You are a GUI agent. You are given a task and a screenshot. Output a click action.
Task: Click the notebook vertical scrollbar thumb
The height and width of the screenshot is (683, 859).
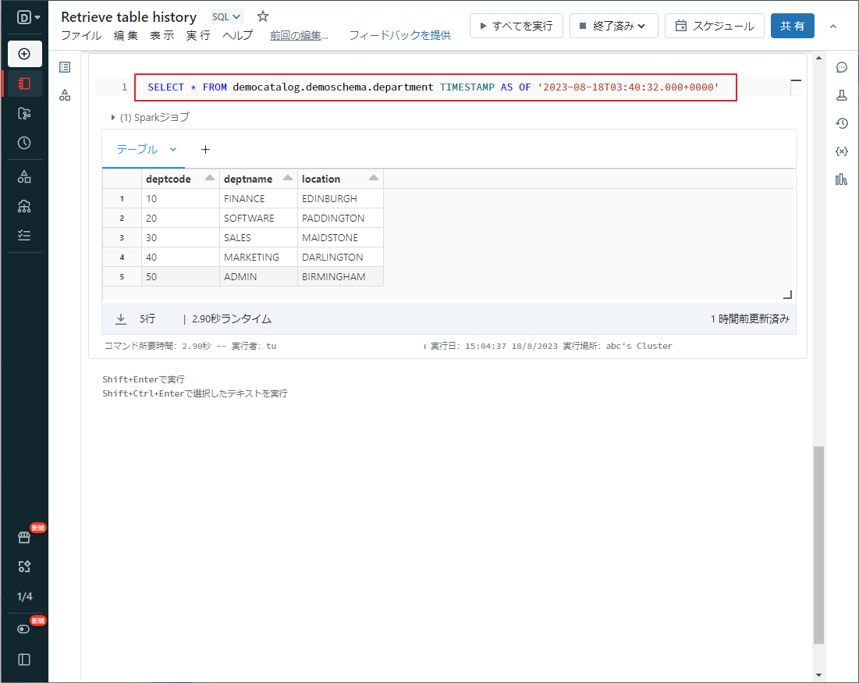(x=819, y=545)
